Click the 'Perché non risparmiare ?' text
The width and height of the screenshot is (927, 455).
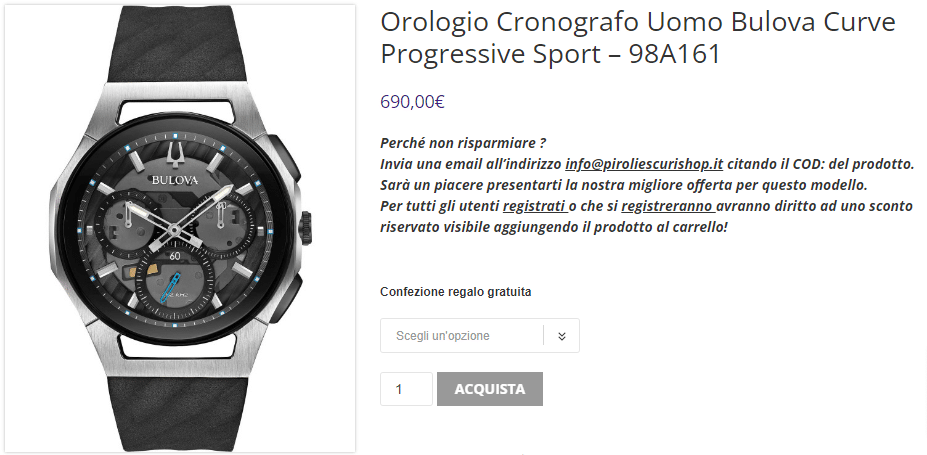(463, 143)
